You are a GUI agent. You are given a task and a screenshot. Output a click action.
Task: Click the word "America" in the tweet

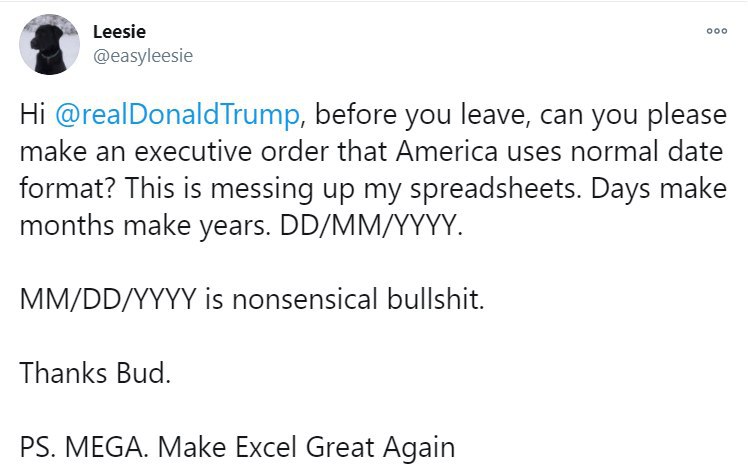pyautogui.click(x=447, y=152)
